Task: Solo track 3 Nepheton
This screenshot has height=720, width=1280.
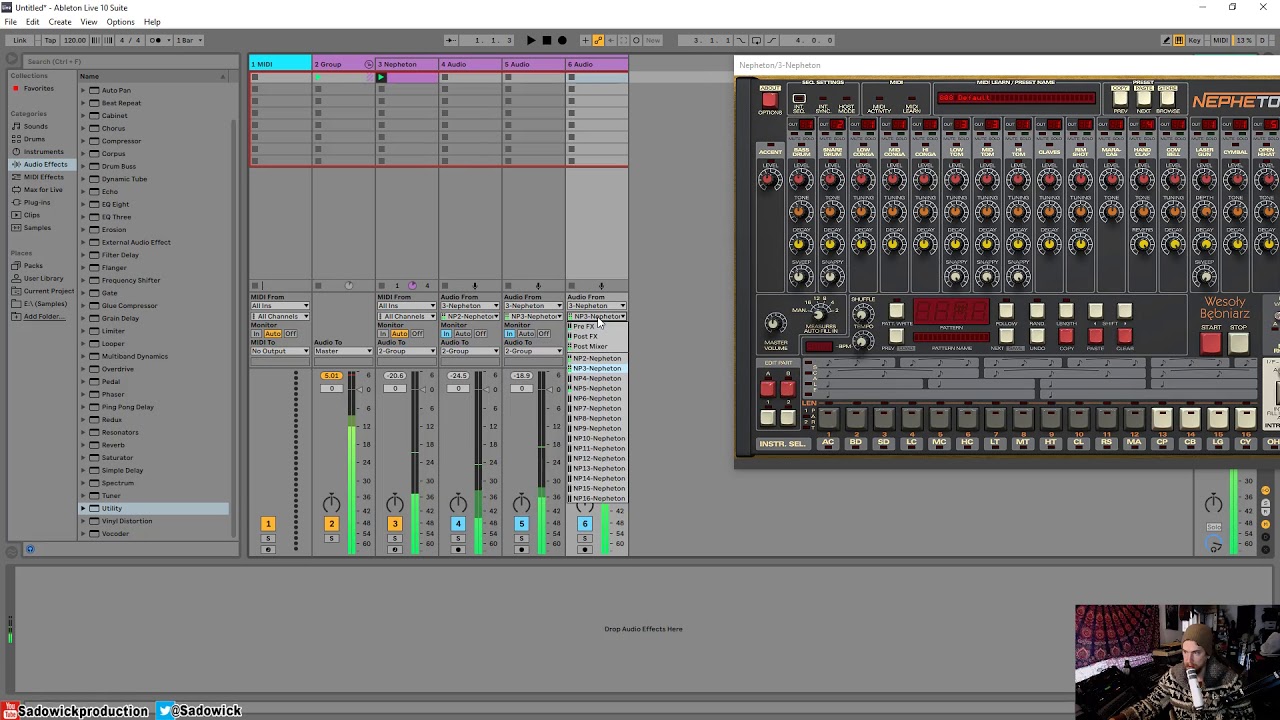Action: 394,539
